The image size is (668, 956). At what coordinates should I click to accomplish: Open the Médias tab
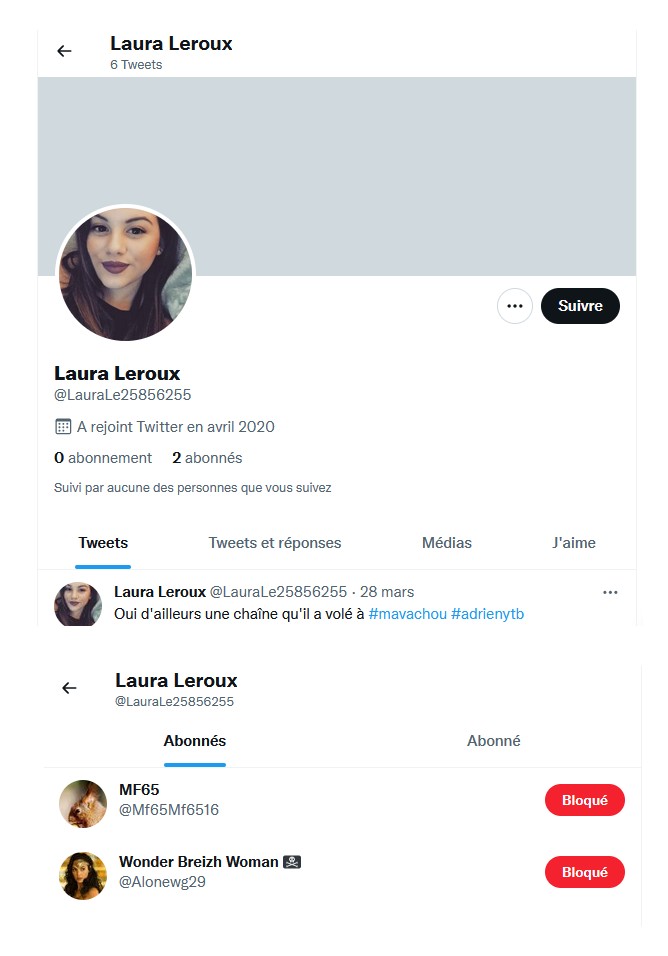(447, 543)
